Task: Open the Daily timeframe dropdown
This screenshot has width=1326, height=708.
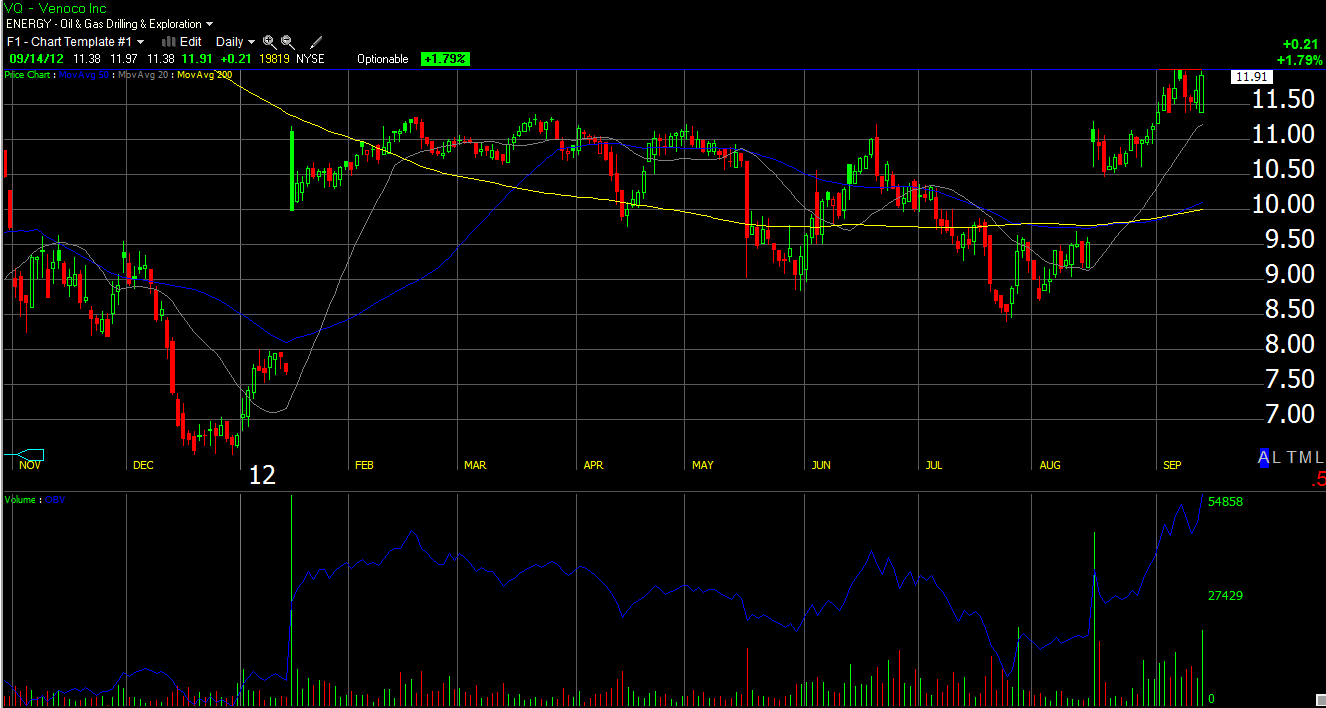Action: point(235,42)
